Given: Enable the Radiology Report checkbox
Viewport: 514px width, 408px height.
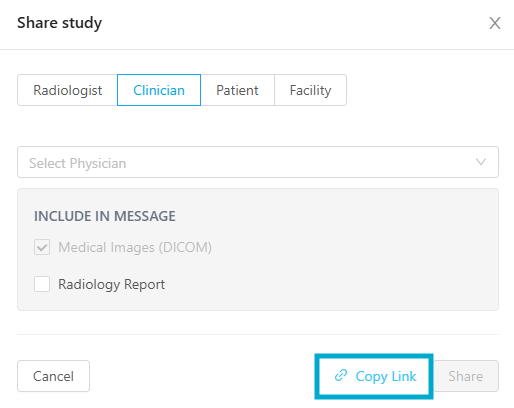Looking at the screenshot, I should 42,284.
